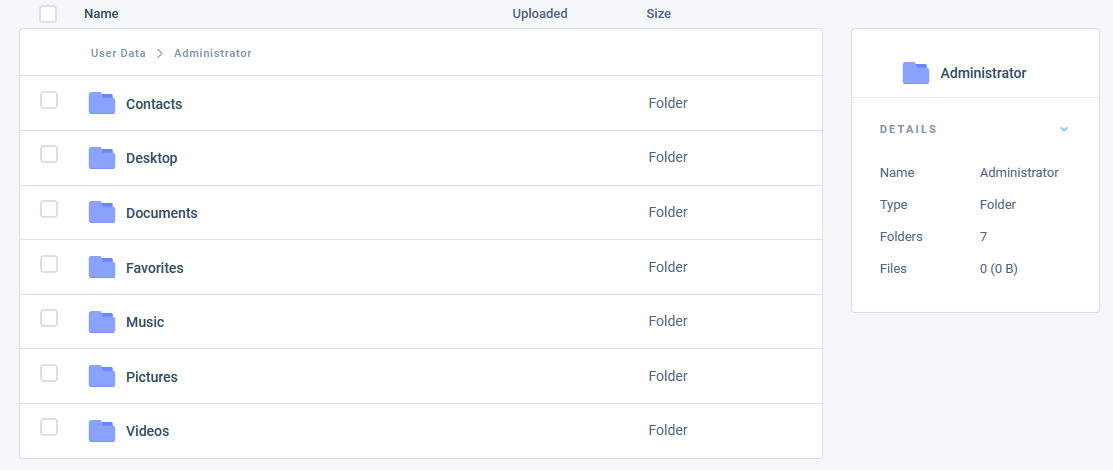Viewport: 1113px width, 470px height.
Task: Sort by the Size column header
Action: 659,13
